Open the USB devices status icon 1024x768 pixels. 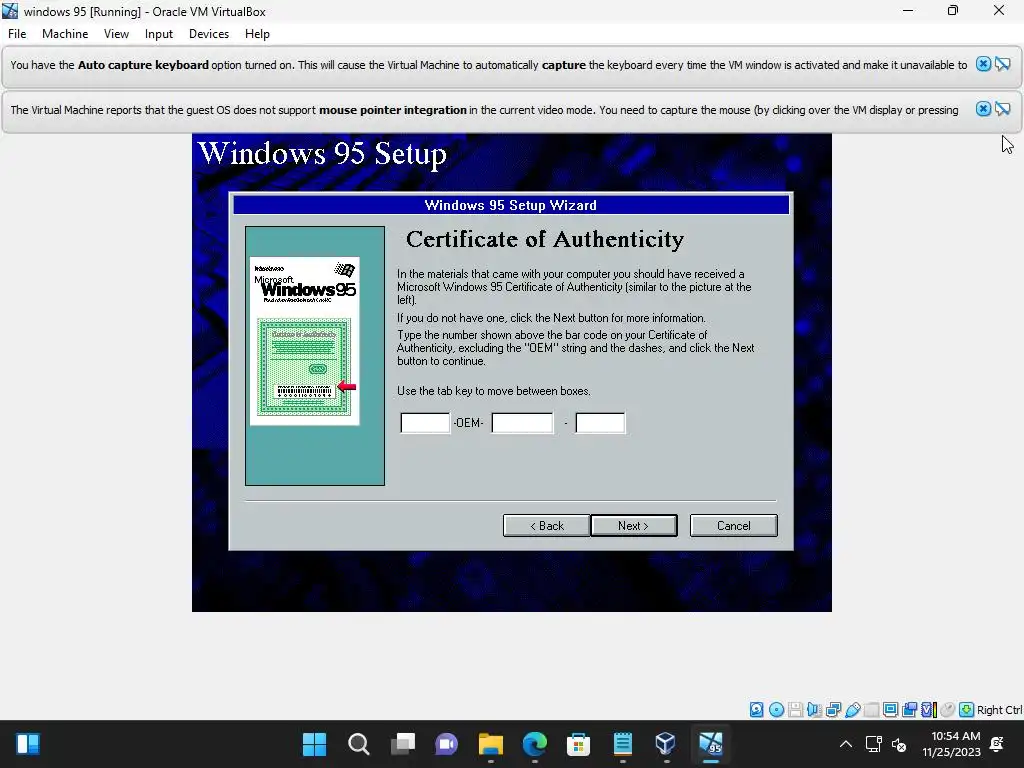[x=852, y=710]
